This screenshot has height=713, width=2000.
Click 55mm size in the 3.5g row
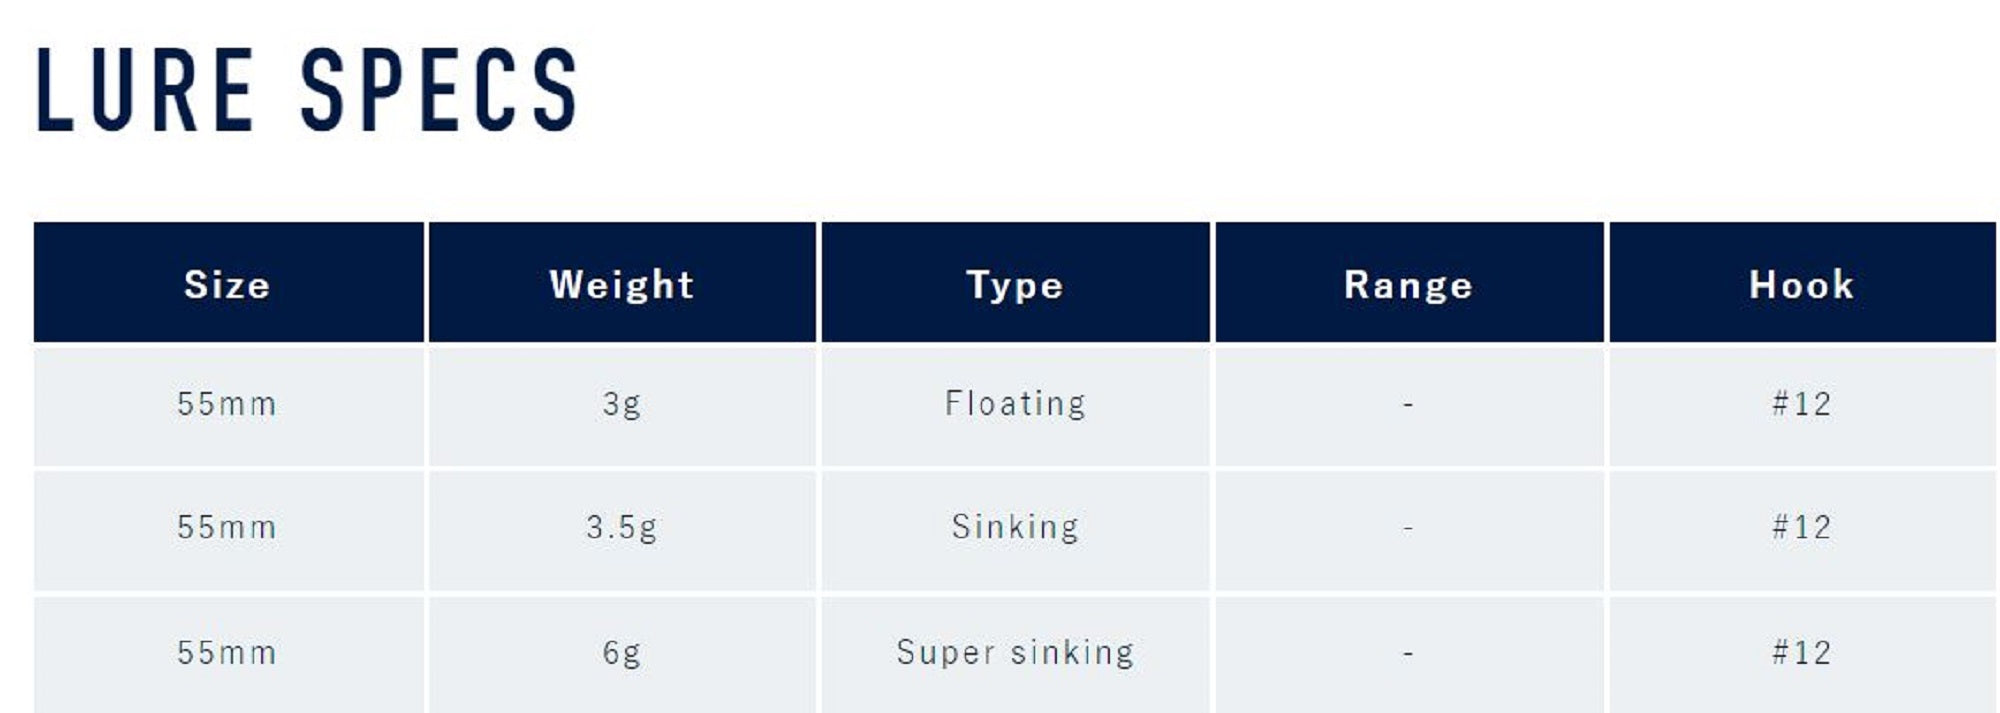point(227,527)
